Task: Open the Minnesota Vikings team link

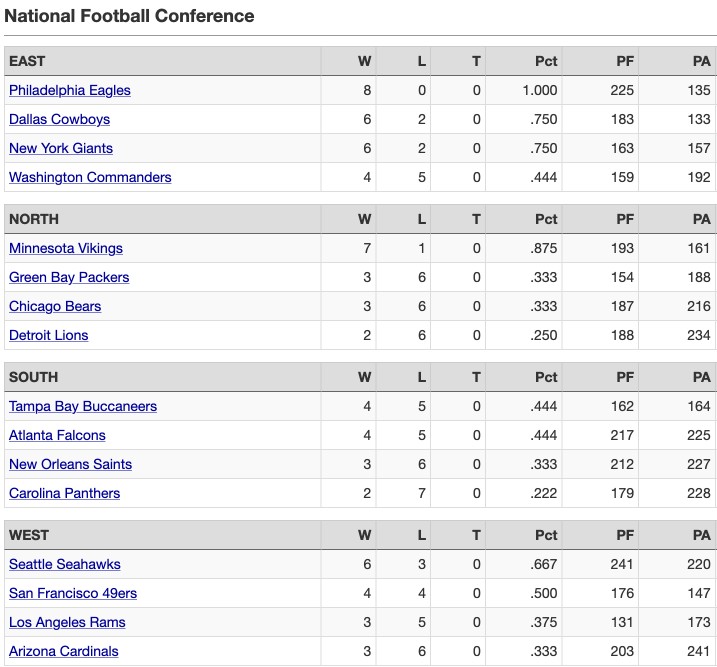Action: pyautogui.click(x=66, y=248)
